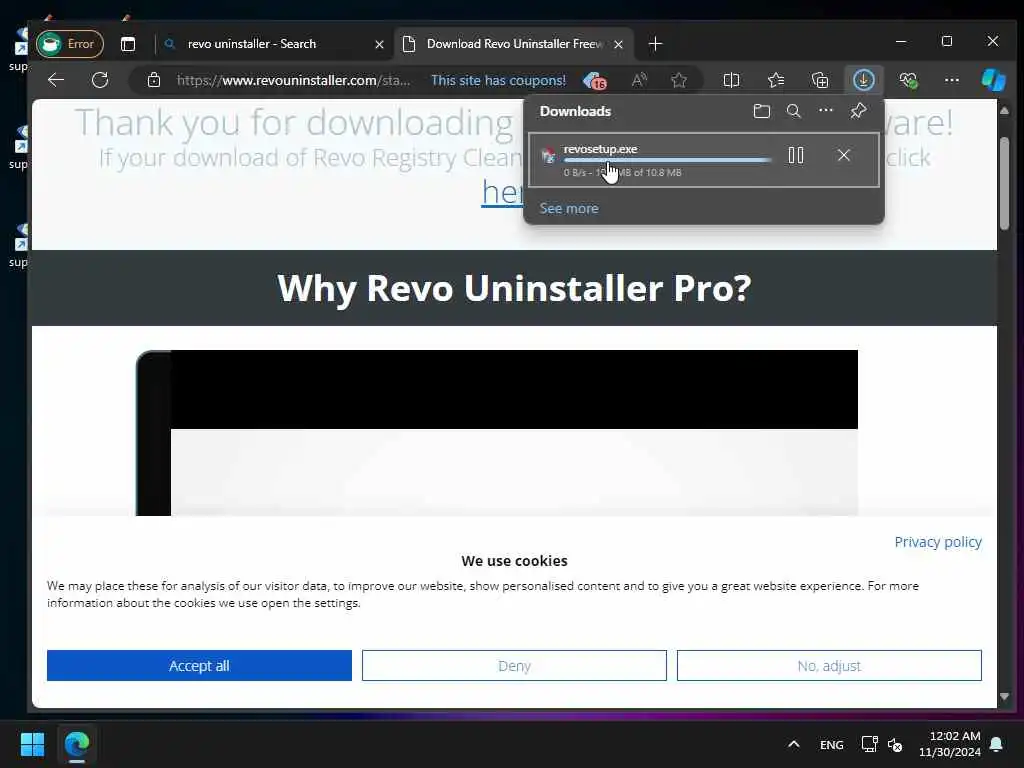
Task: Add page to favorites star
Action: pos(679,80)
